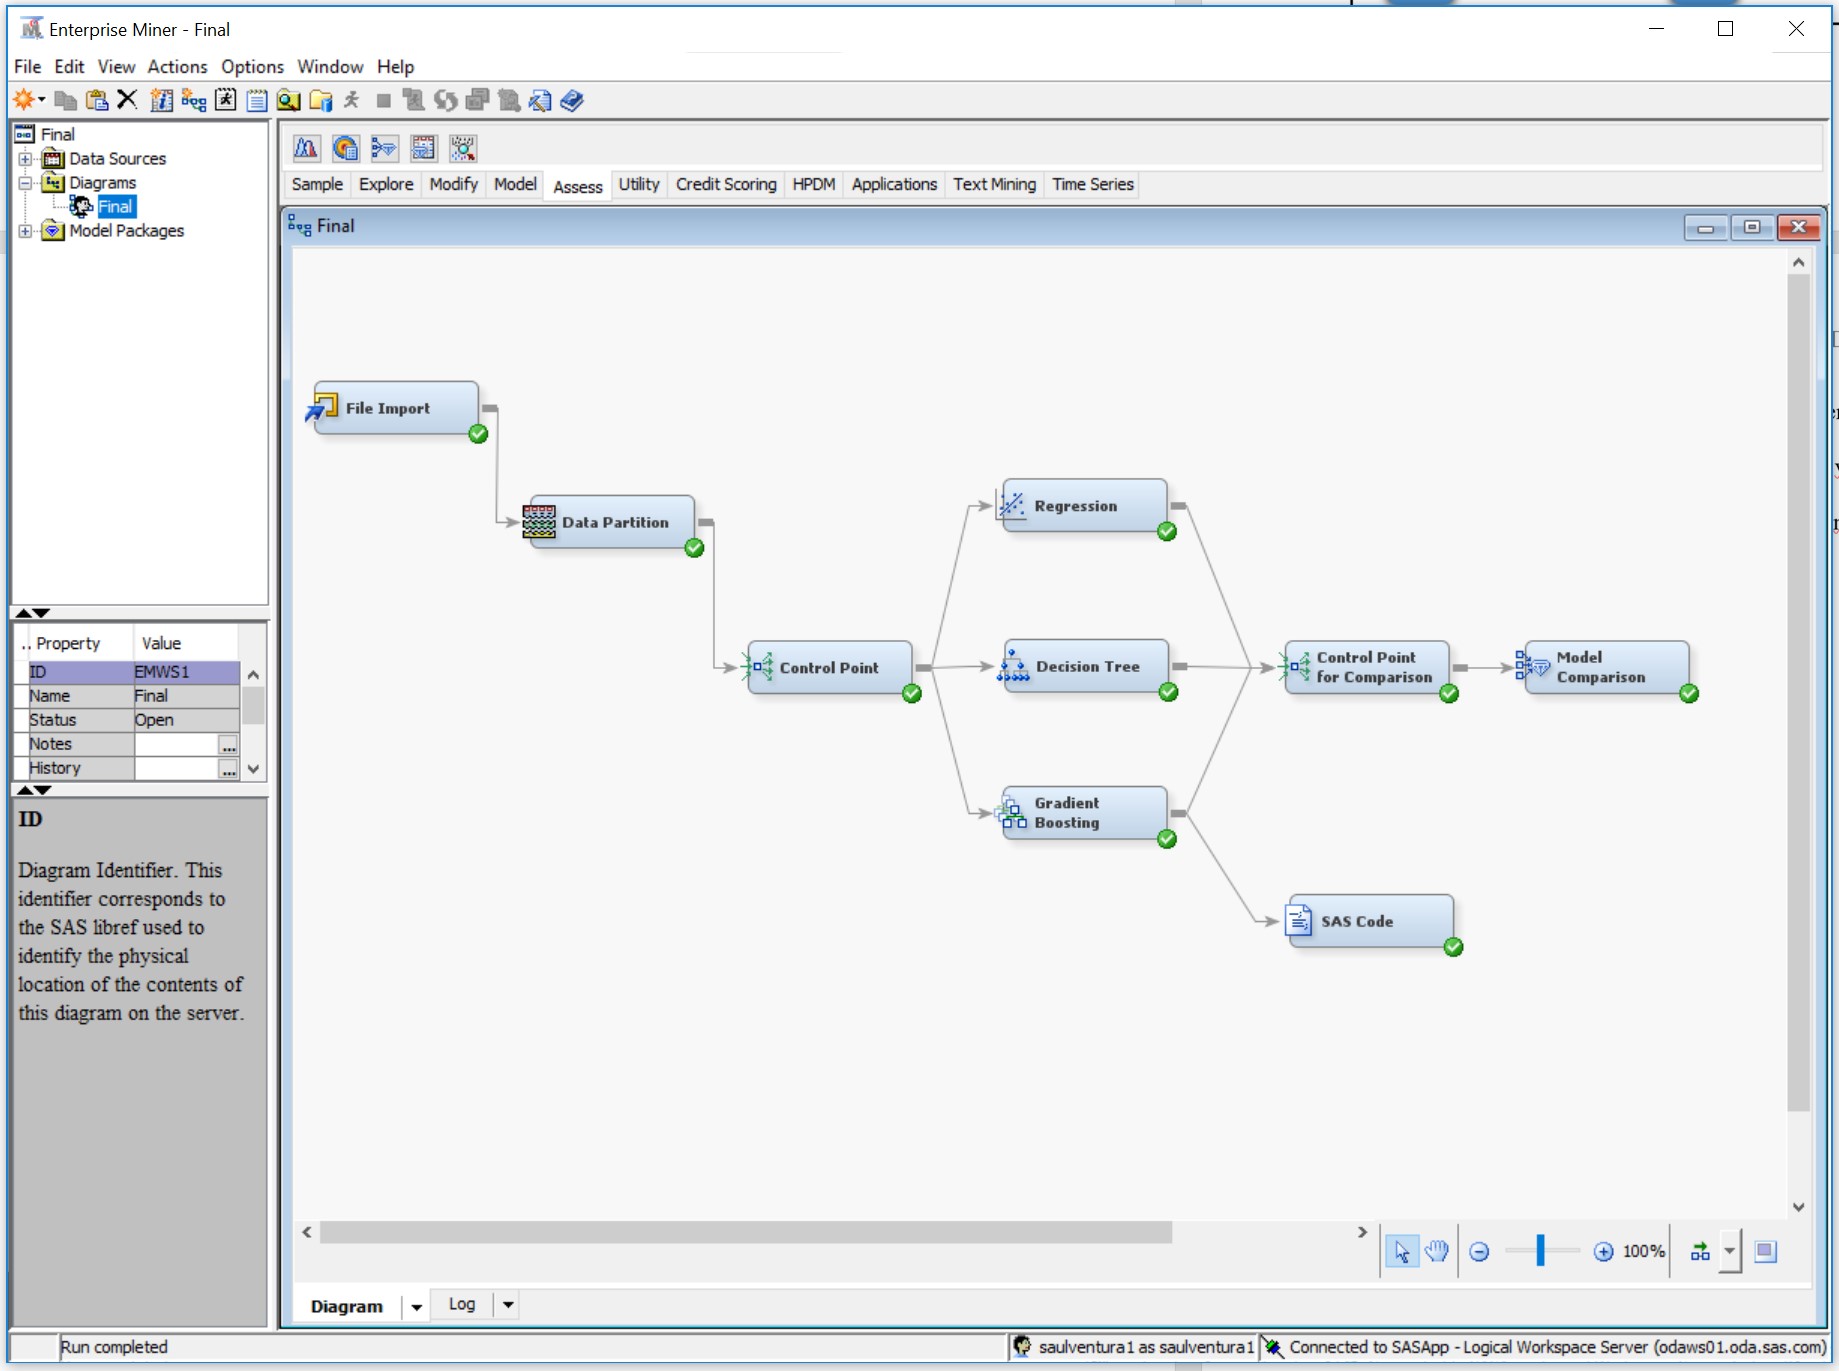The height and width of the screenshot is (1371, 1839).
Task: Switch to the Log view tab
Action: 462,1304
